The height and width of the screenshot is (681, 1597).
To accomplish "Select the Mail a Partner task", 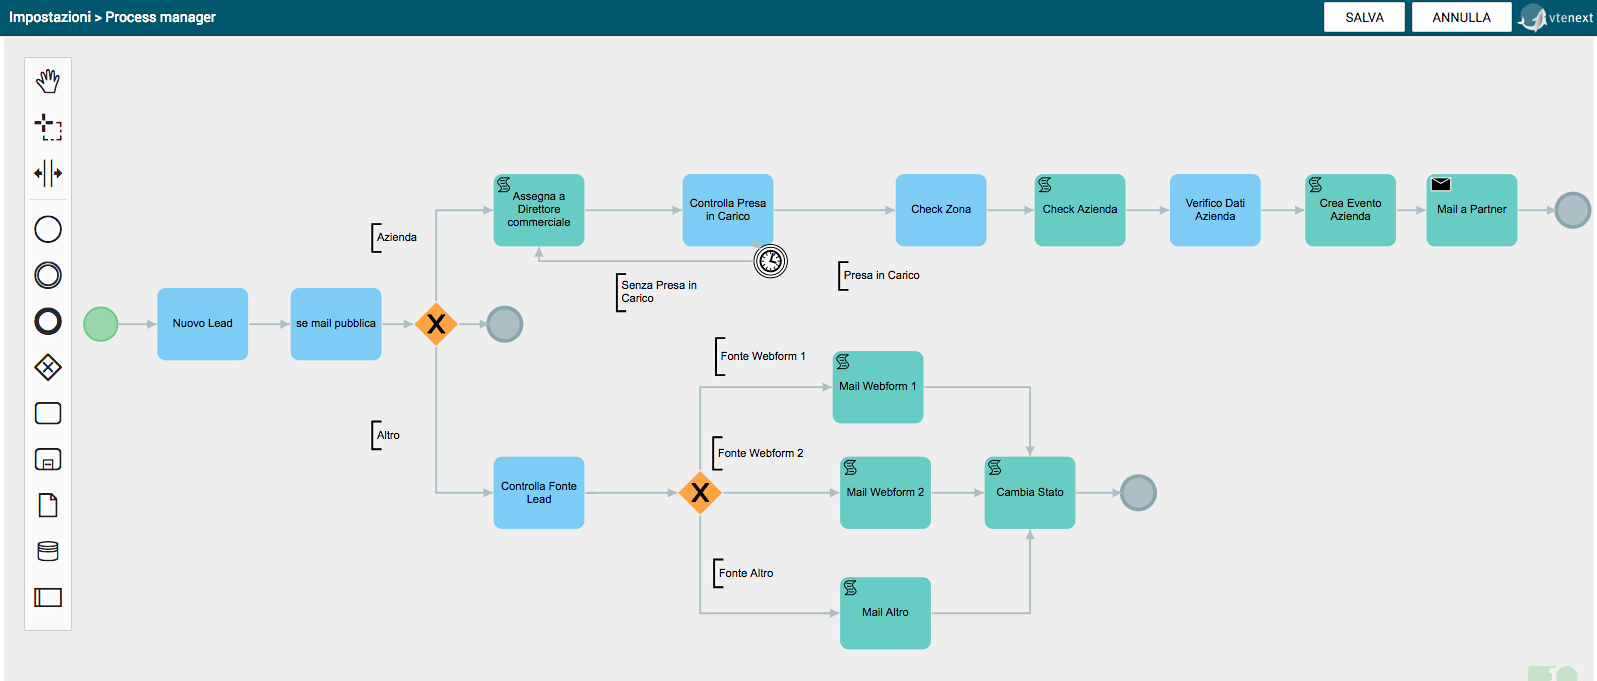I will 1471,210.
